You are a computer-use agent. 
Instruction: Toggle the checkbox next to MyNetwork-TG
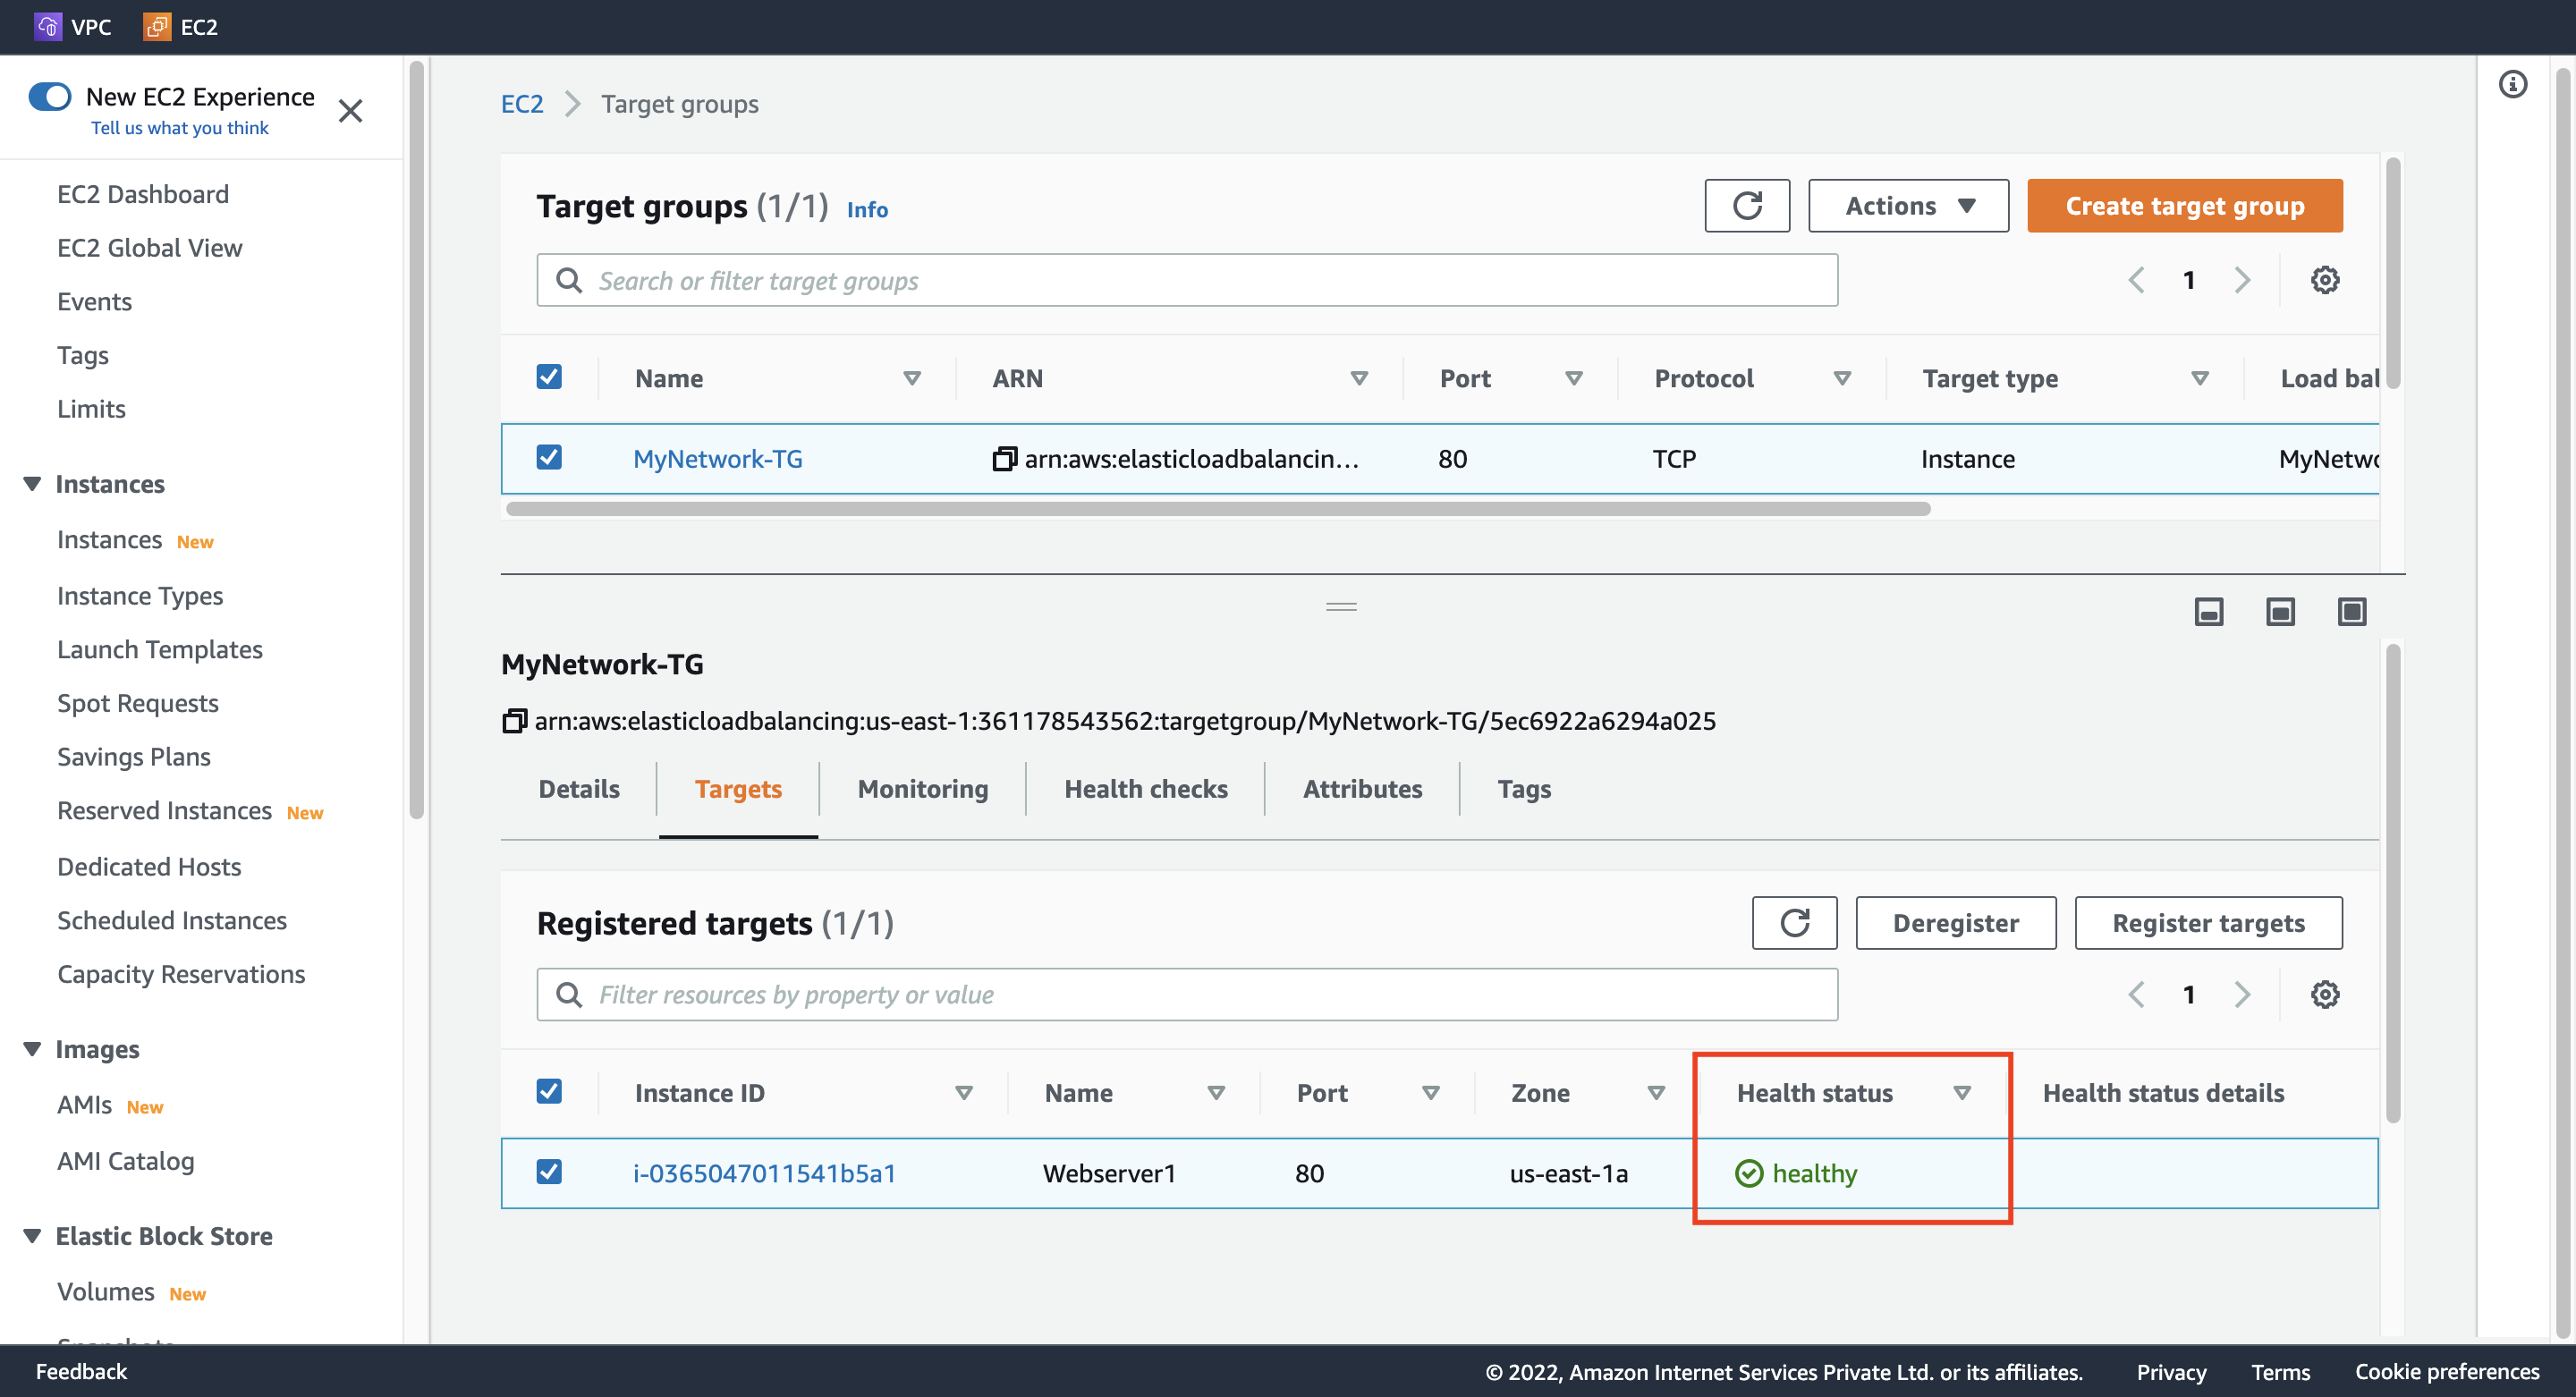[550, 458]
